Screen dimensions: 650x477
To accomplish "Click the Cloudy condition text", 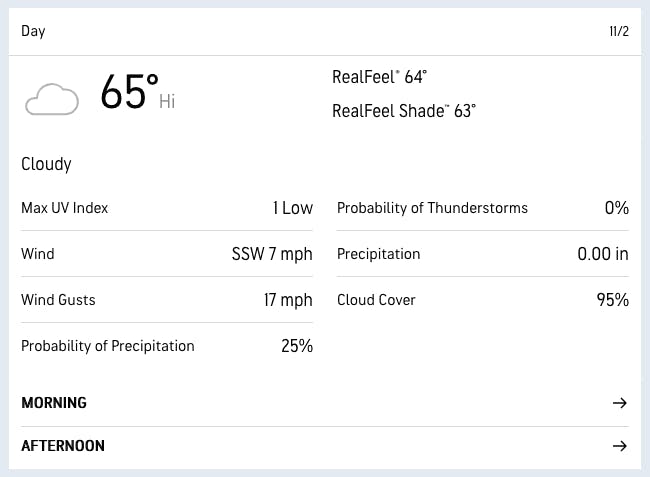I will point(46,164).
